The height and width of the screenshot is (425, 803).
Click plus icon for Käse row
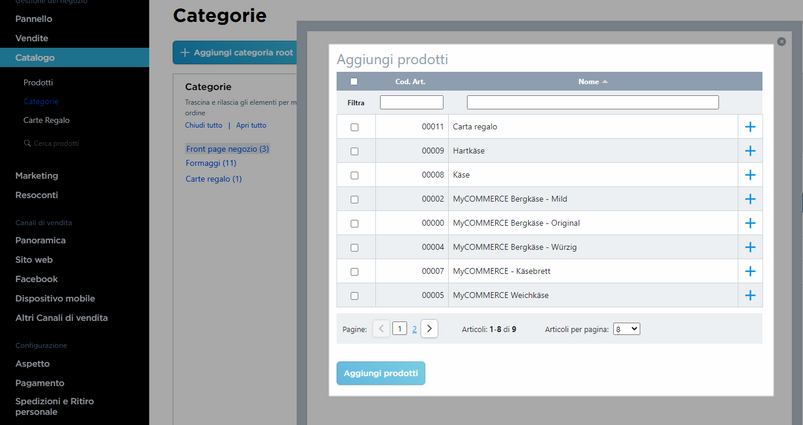(x=750, y=175)
